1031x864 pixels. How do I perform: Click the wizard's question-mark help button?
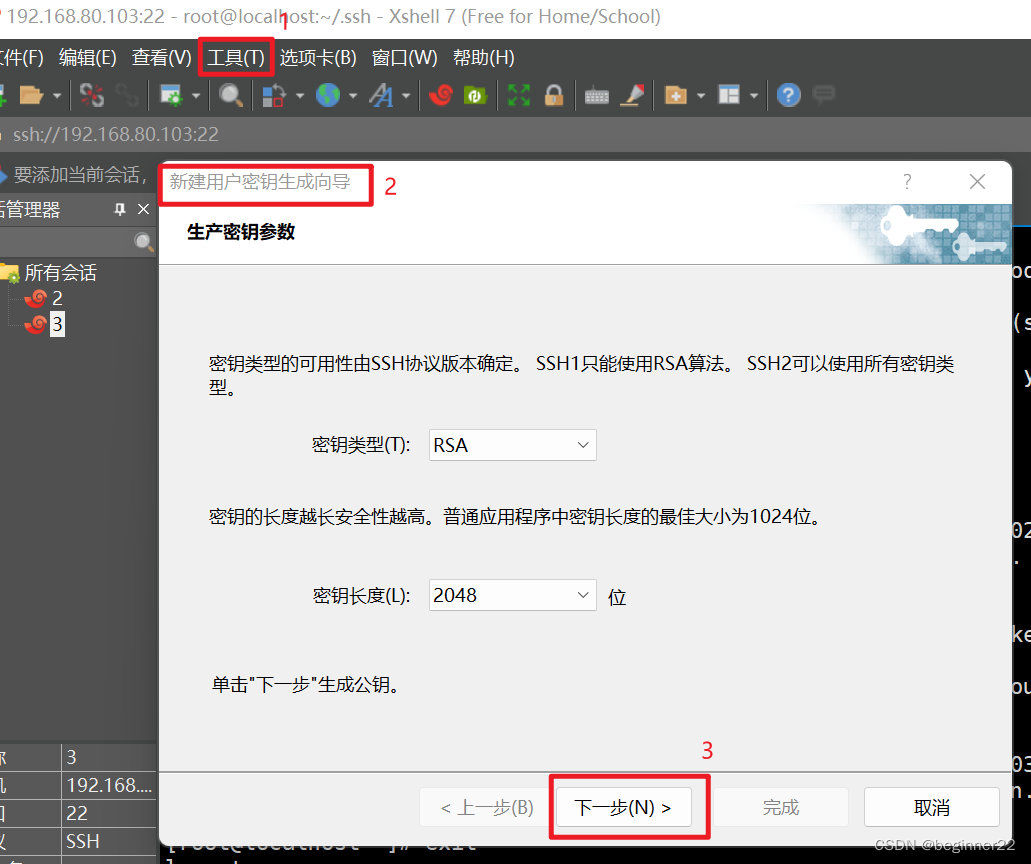(907, 181)
